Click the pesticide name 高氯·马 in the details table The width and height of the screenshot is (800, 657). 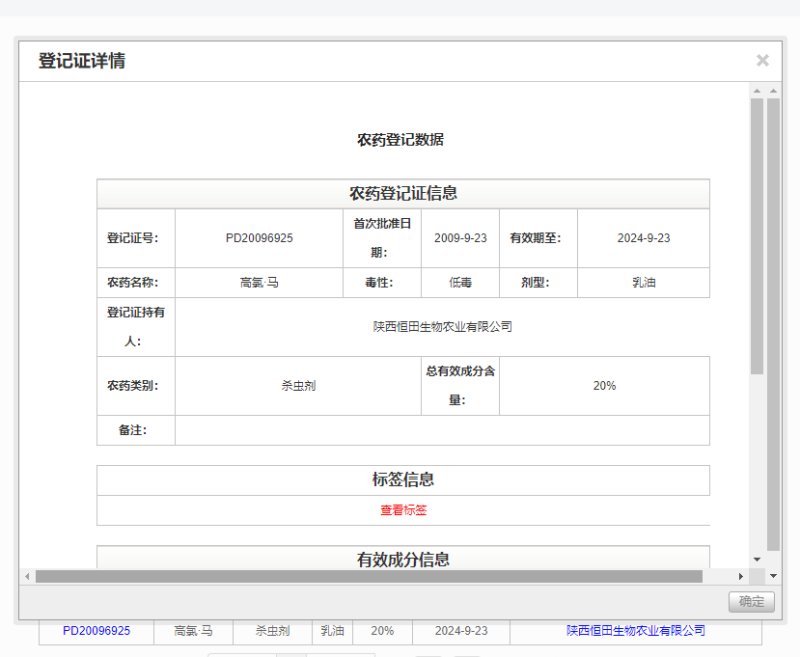[259, 283]
